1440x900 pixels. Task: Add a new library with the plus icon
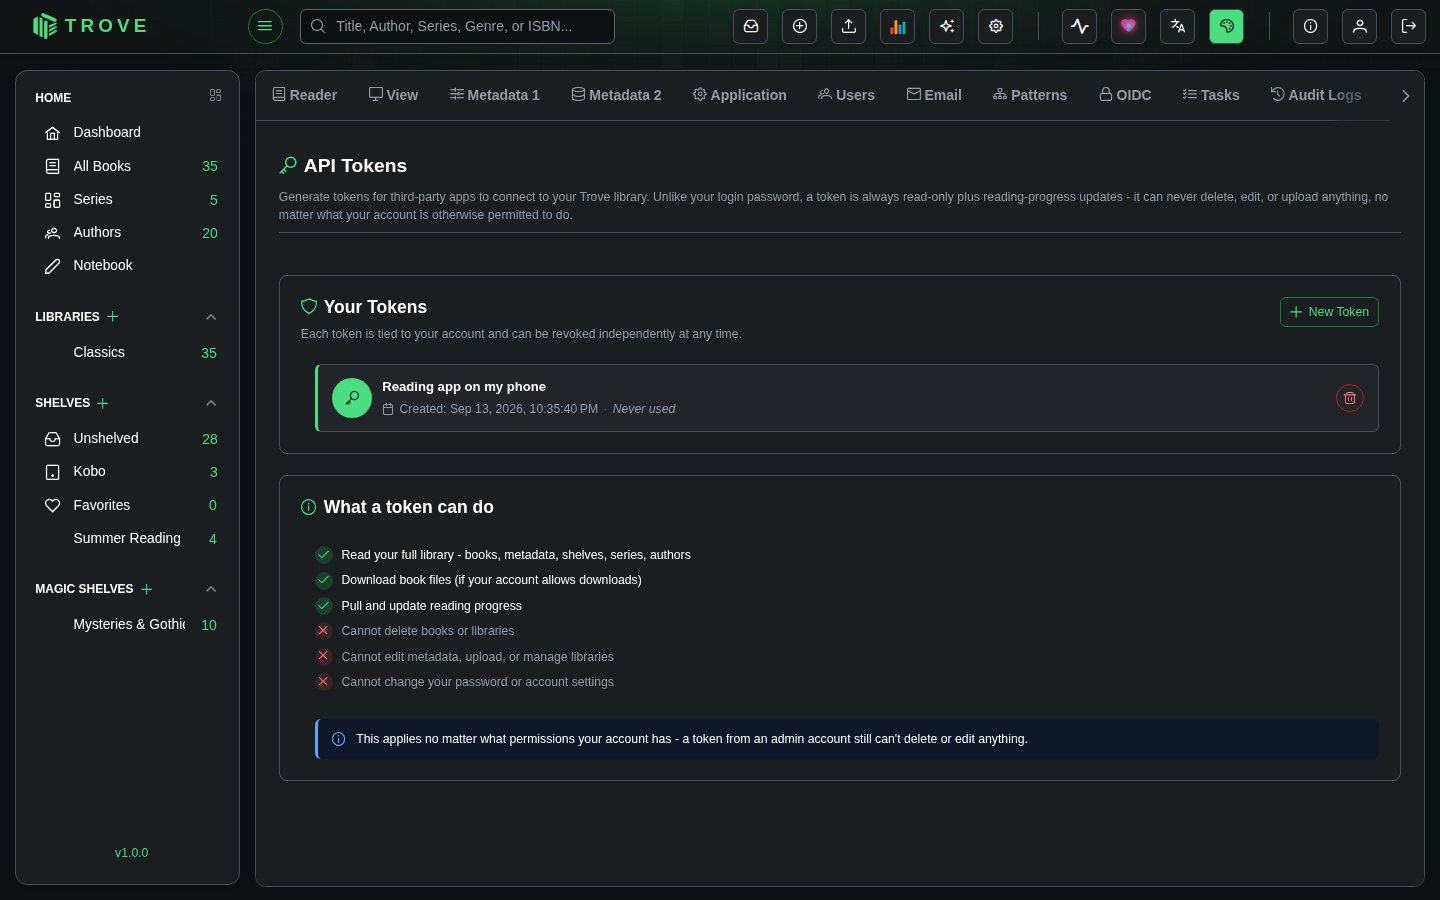(x=113, y=316)
